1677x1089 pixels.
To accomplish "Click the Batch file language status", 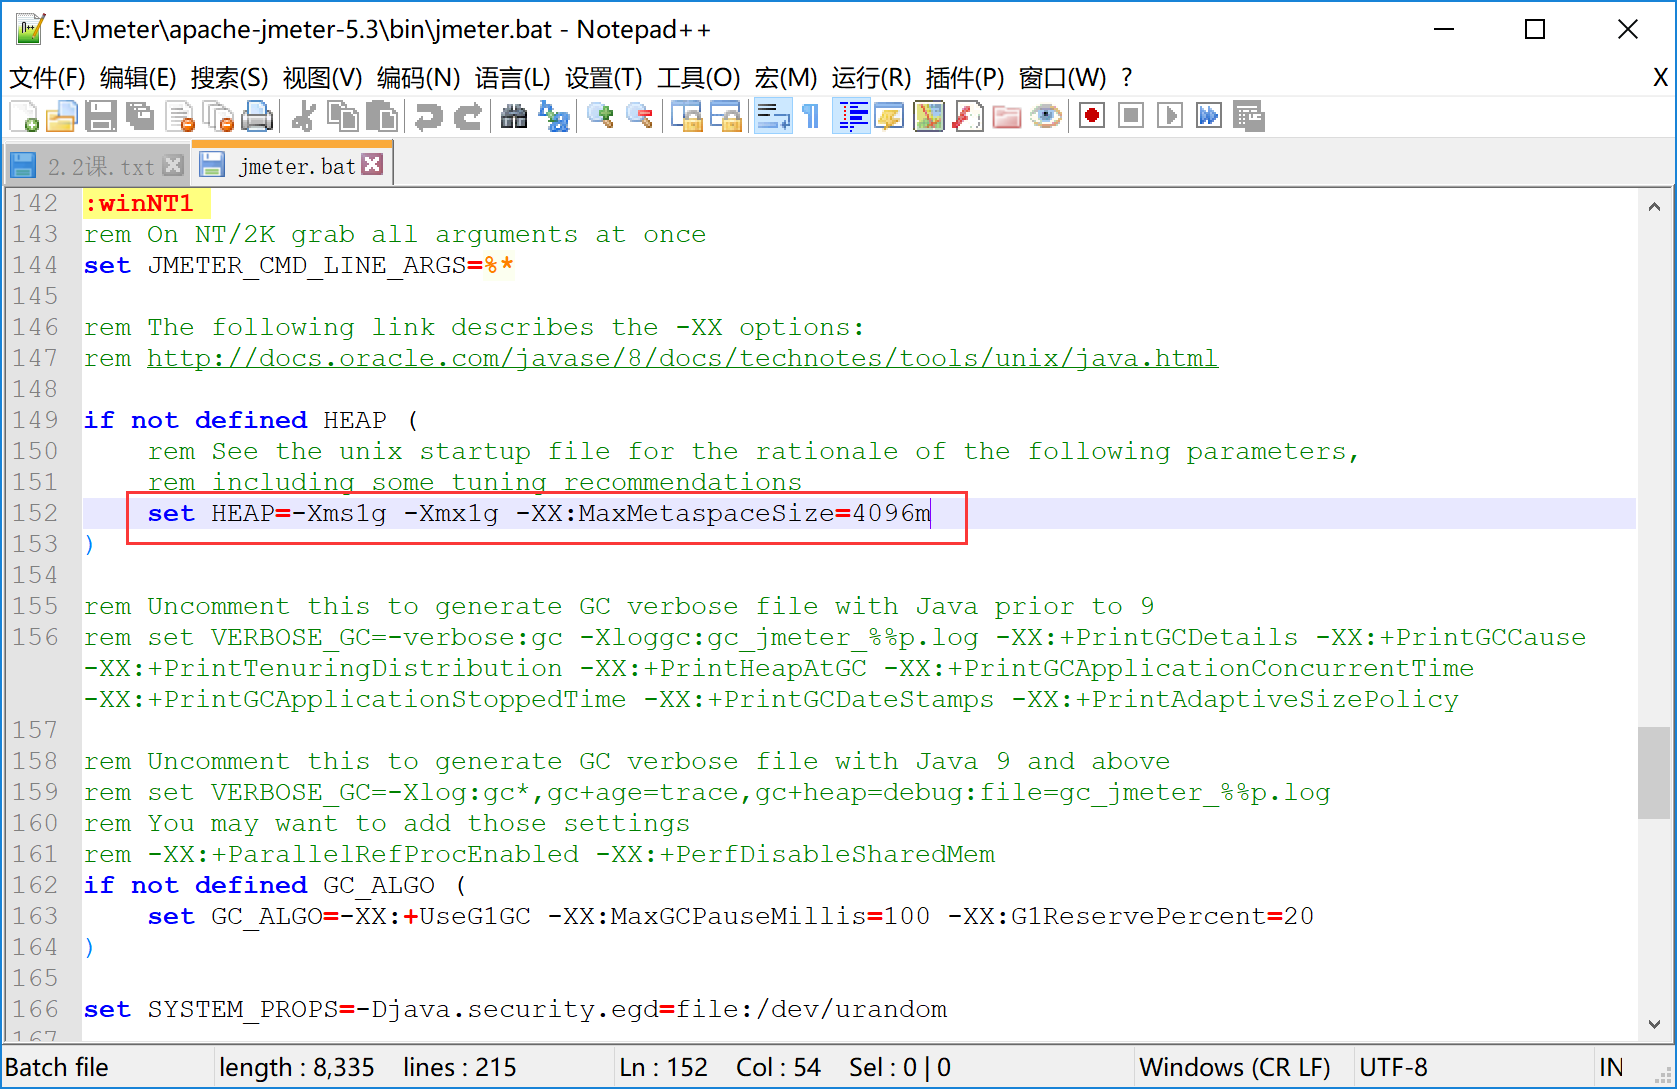I will tap(57, 1067).
